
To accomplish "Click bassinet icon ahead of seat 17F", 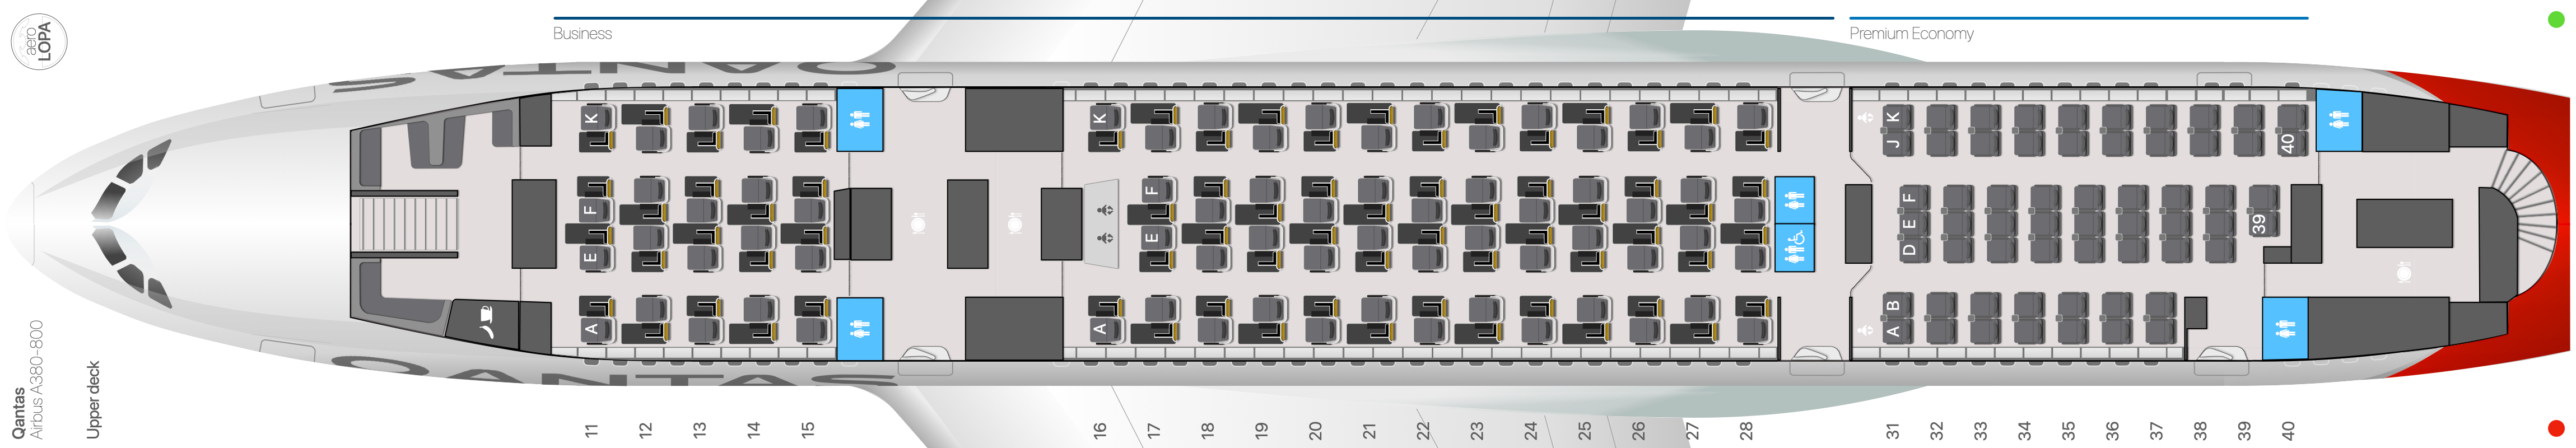I will (1104, 210).
